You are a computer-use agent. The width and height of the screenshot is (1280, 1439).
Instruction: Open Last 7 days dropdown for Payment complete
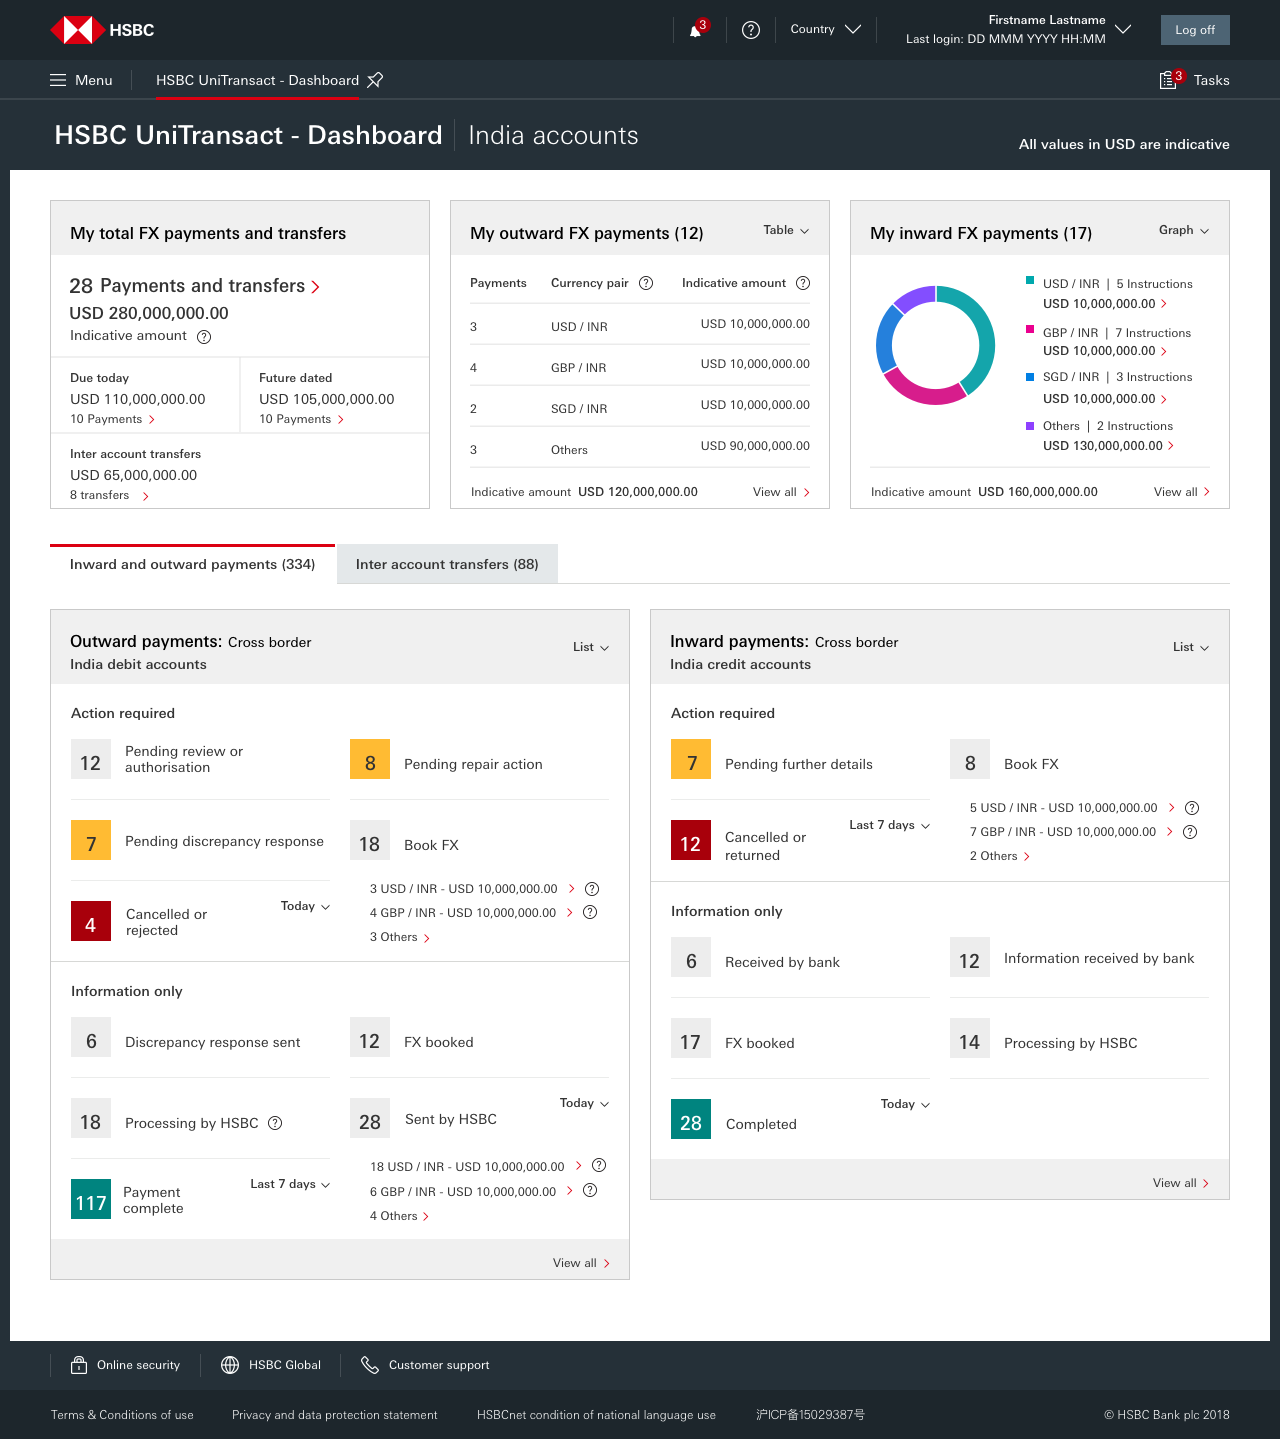290,1184
